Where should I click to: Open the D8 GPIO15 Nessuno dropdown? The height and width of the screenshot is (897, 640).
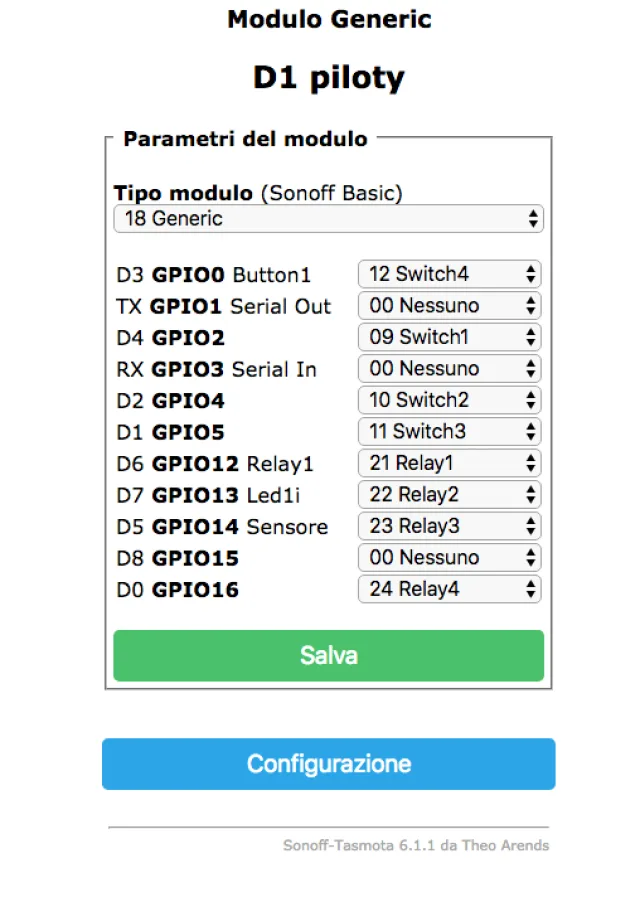click(x=448, y=557)
